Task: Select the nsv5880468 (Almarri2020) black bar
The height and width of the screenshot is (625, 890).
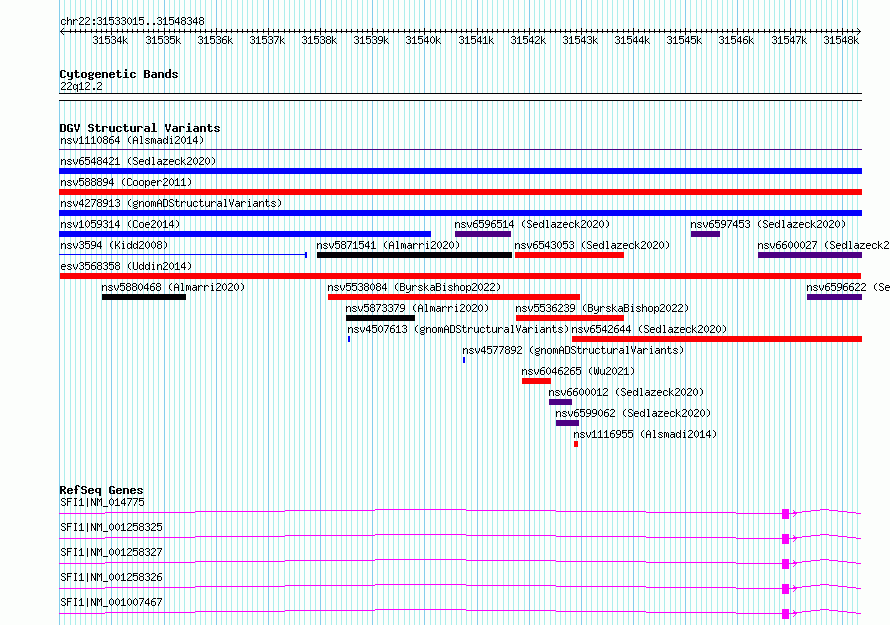Action: 144,297
